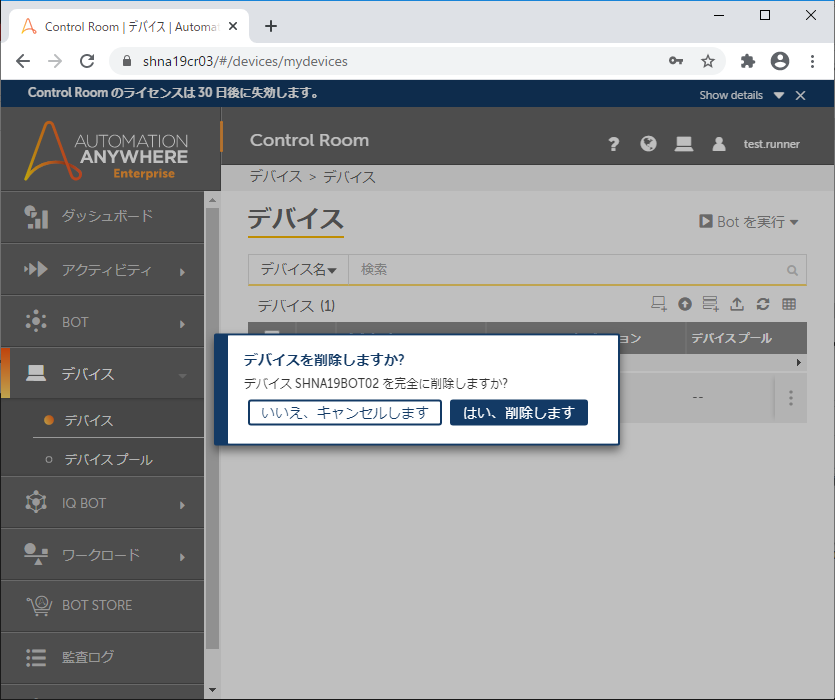
Task: Click the password key icon
Action: click(676, 61)
